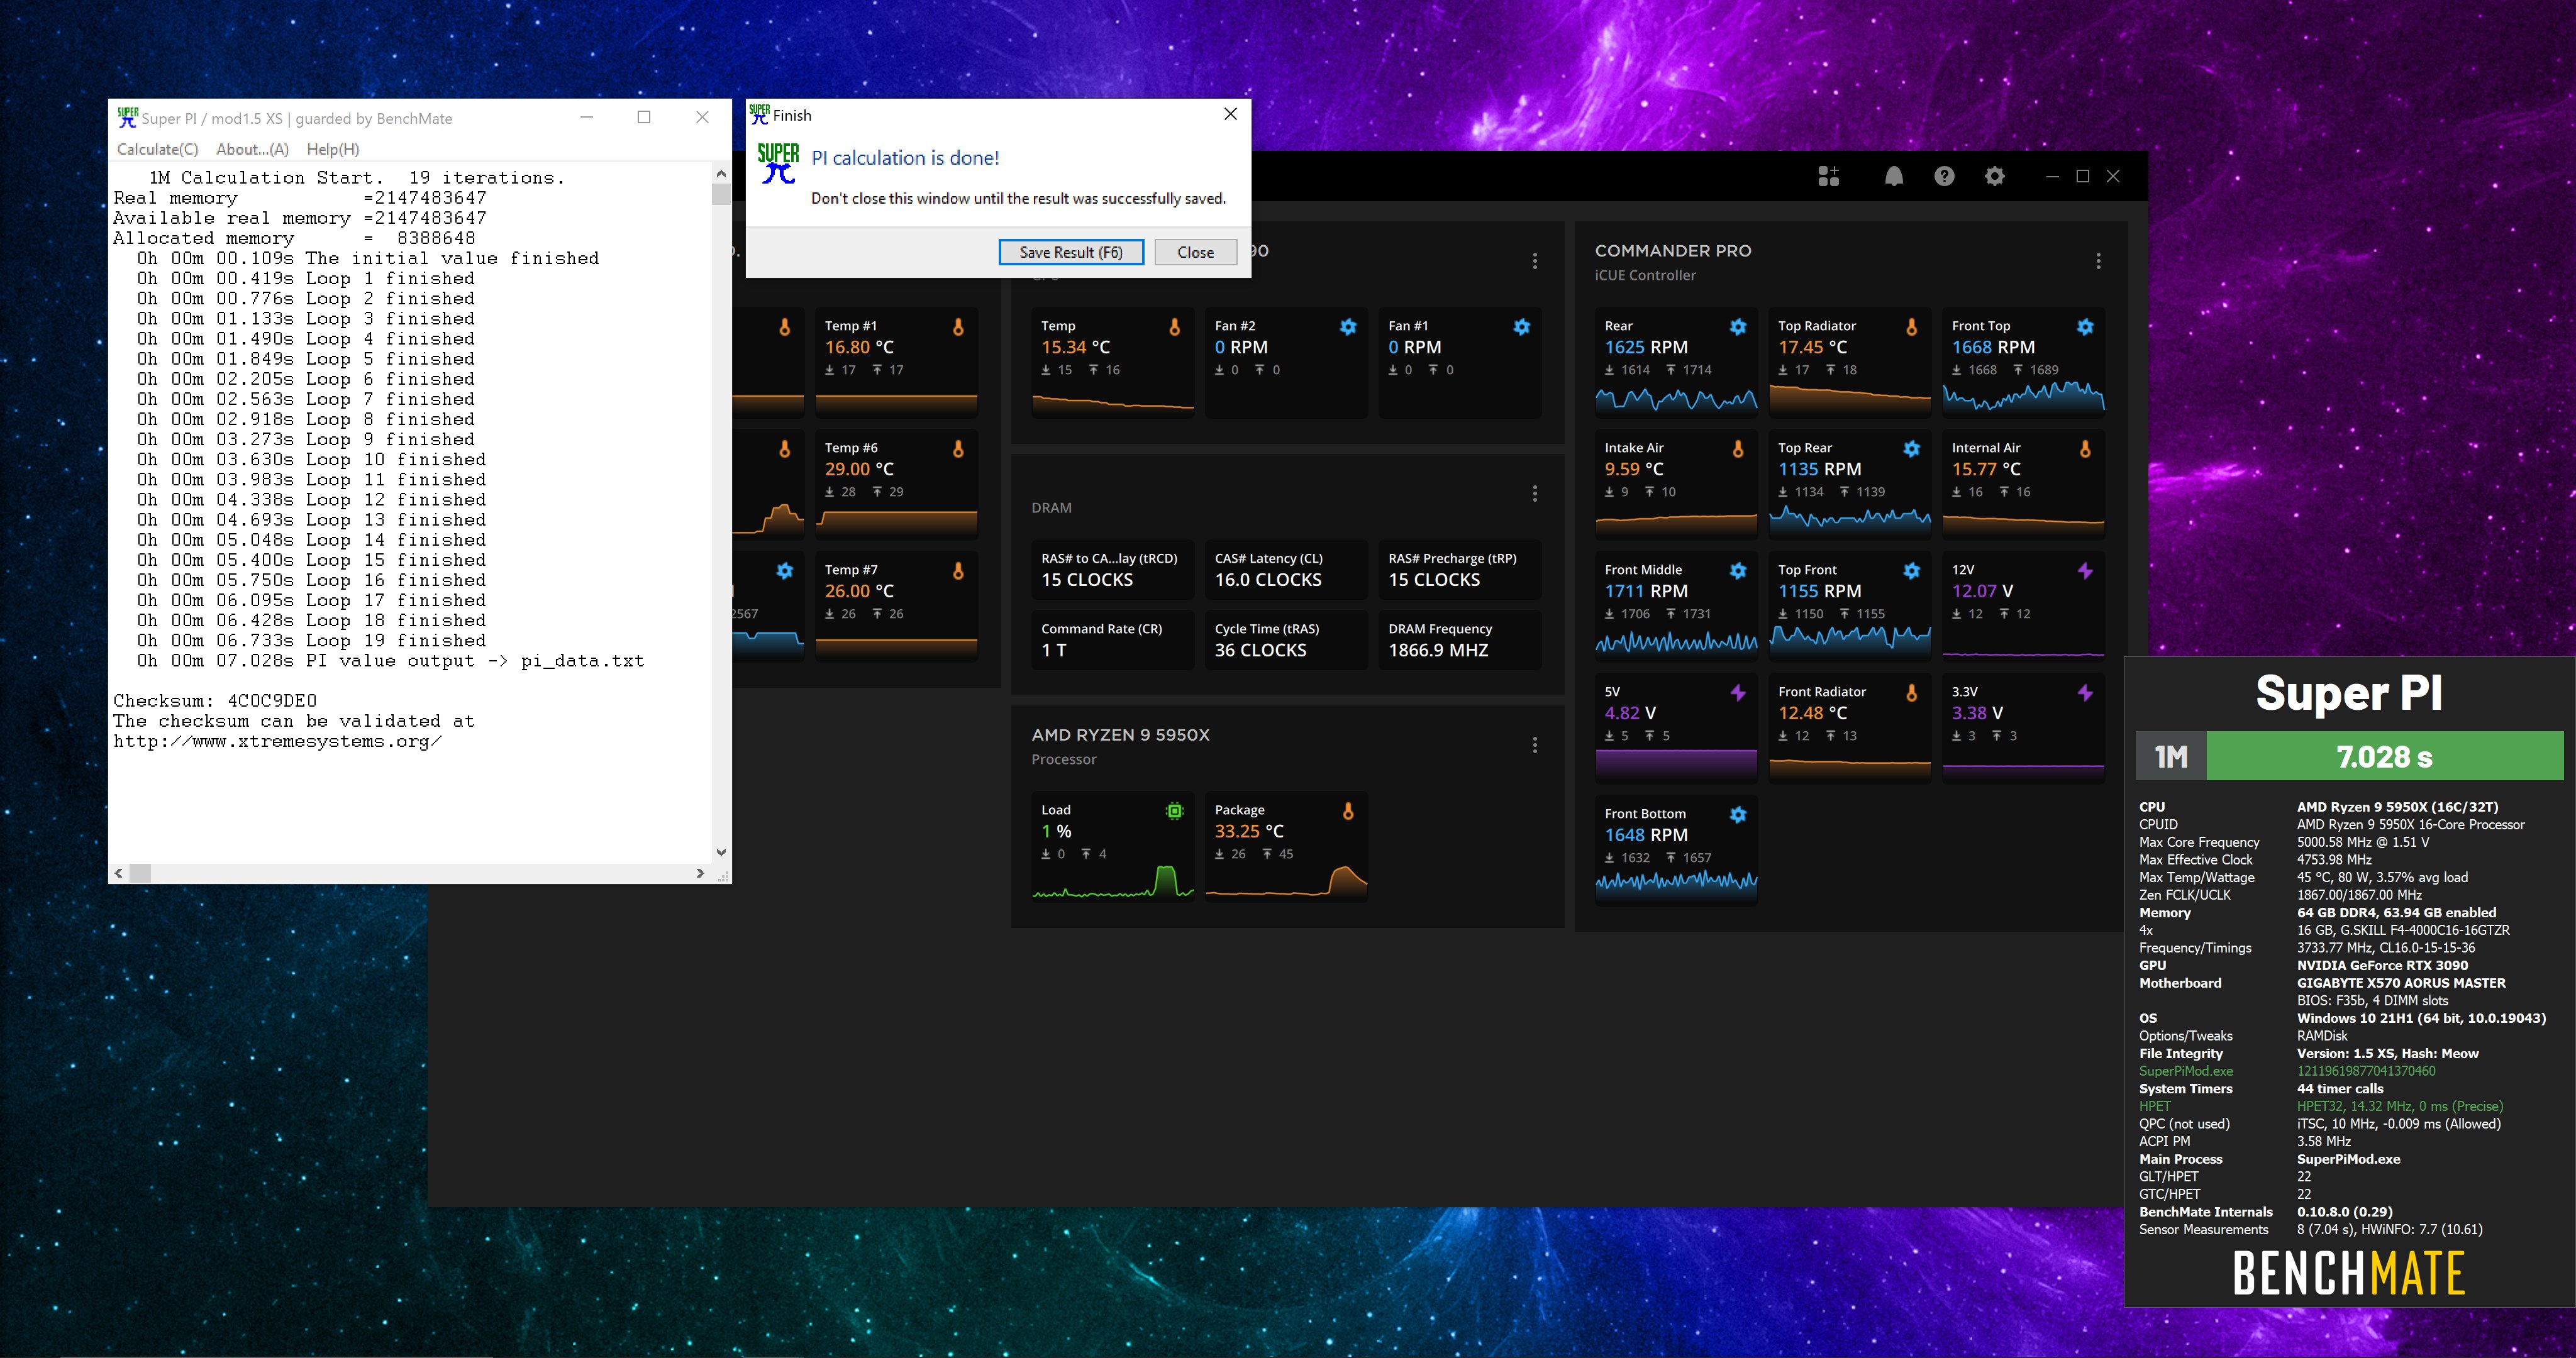
Task: Click the Package temperature thermometer icon
Action: (x=1348, y=811)
